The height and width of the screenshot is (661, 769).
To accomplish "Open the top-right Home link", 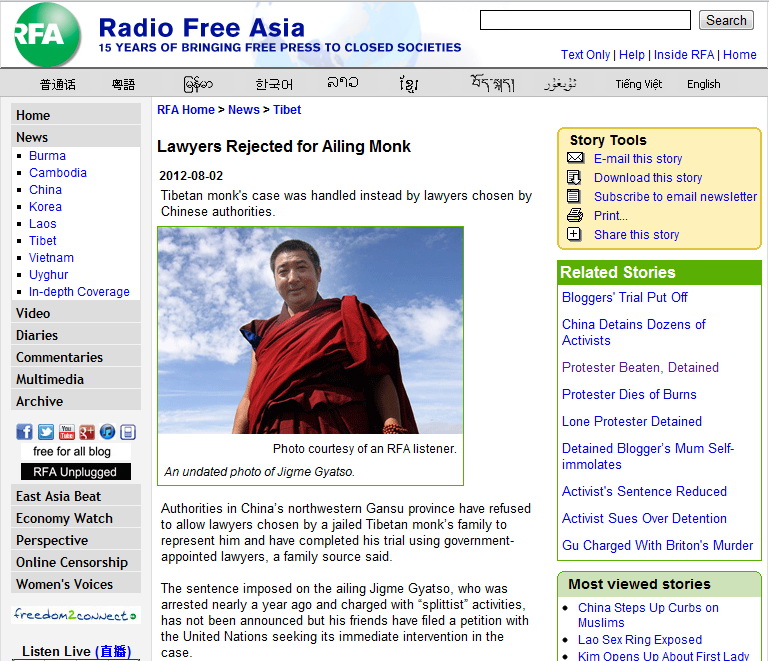I will 740,54.
